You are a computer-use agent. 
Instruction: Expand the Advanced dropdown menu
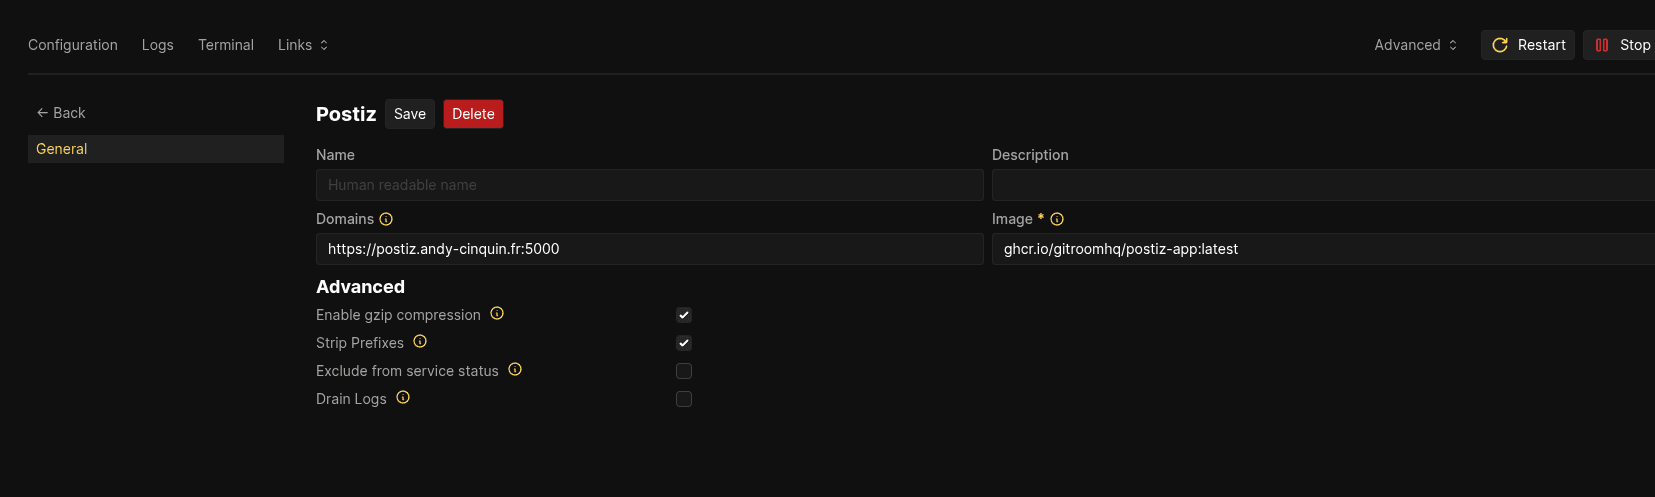click(1416, 45)
